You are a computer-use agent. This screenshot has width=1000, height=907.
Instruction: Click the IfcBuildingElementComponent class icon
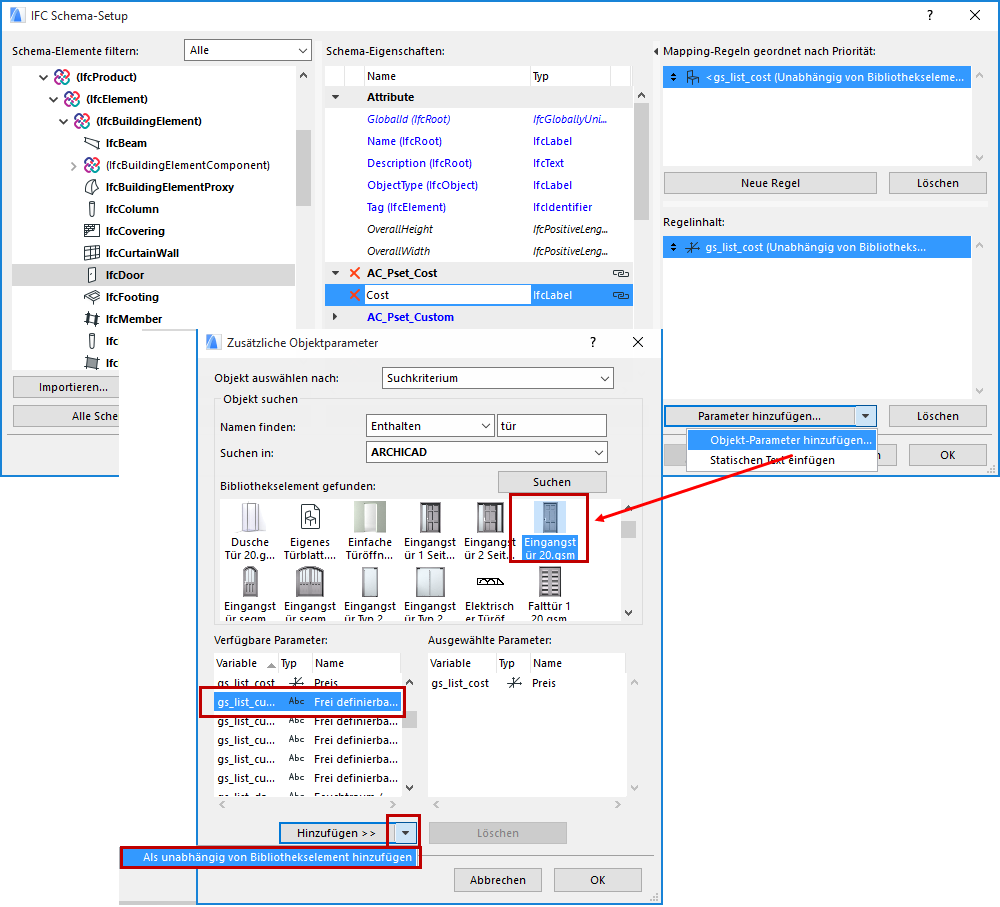tap(92, 165)
